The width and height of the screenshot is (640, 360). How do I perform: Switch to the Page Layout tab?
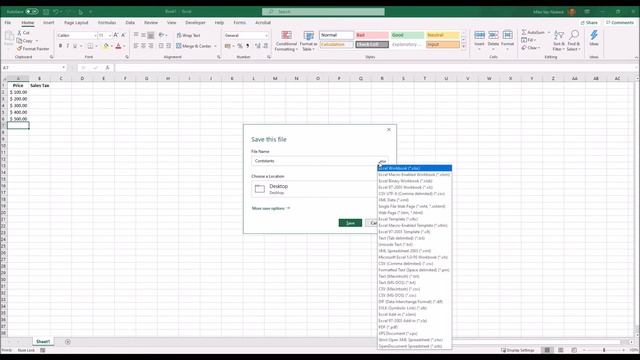pos(76,23)
